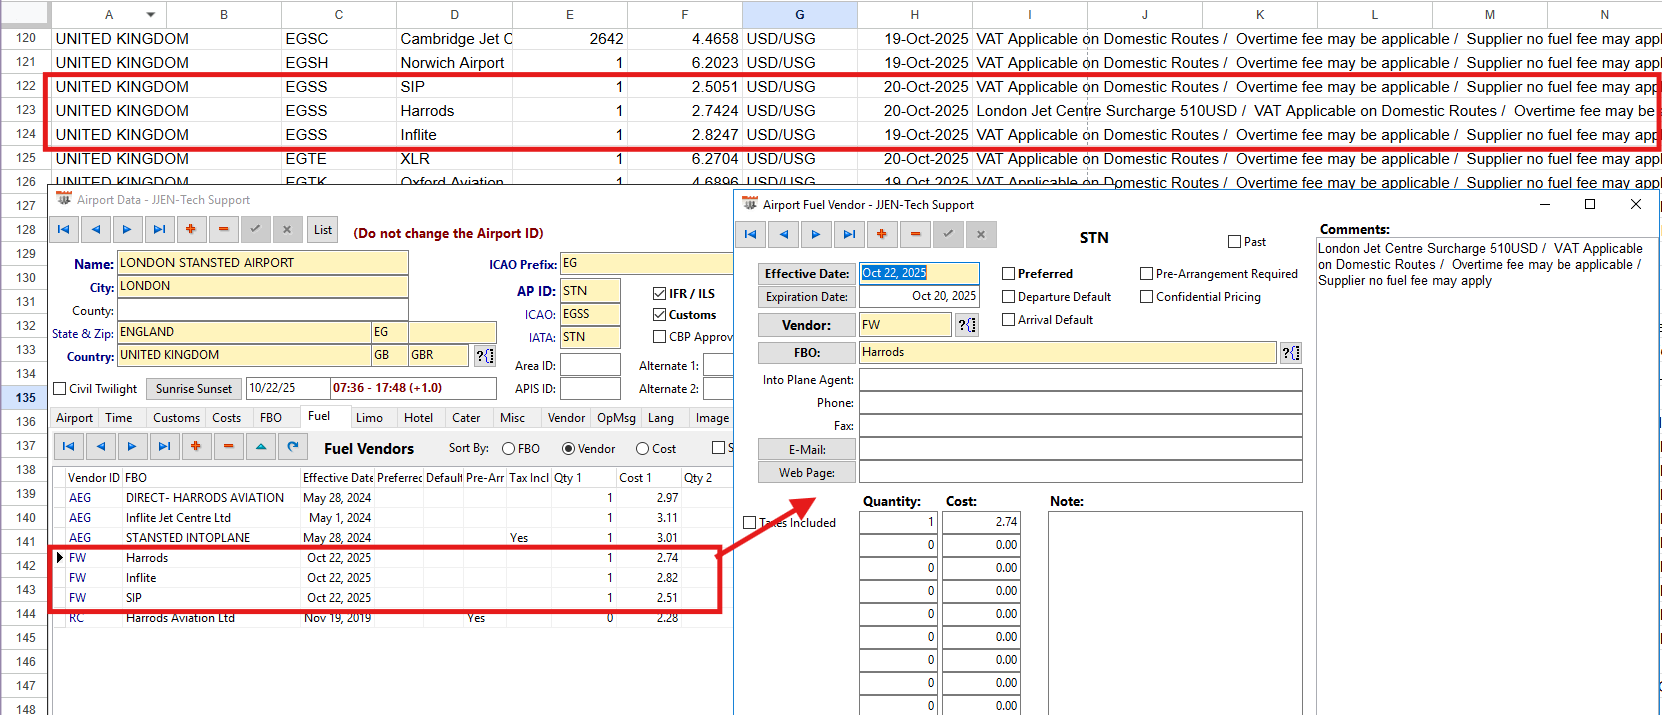Viewport: 1662px width, 715px height.
Task: Click add plus icon in Fuel Vendors toolbar
Action: (x=196, y=447)
